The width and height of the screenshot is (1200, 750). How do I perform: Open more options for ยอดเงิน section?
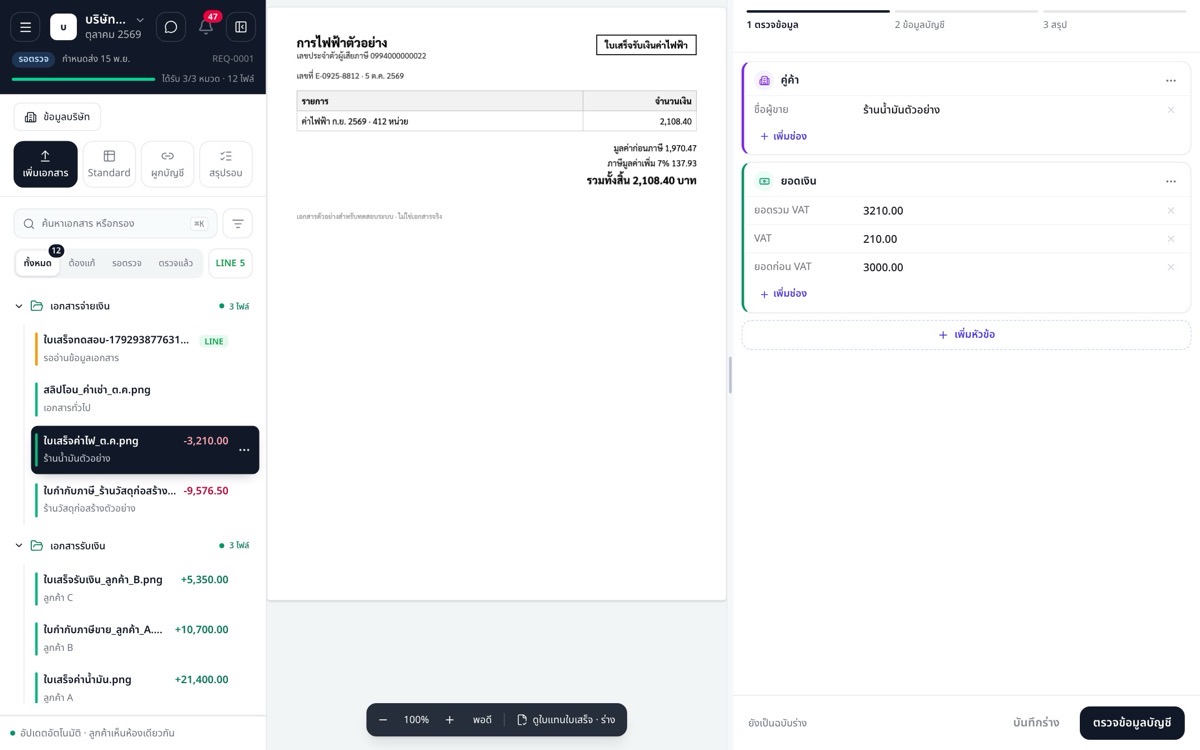1171,182
